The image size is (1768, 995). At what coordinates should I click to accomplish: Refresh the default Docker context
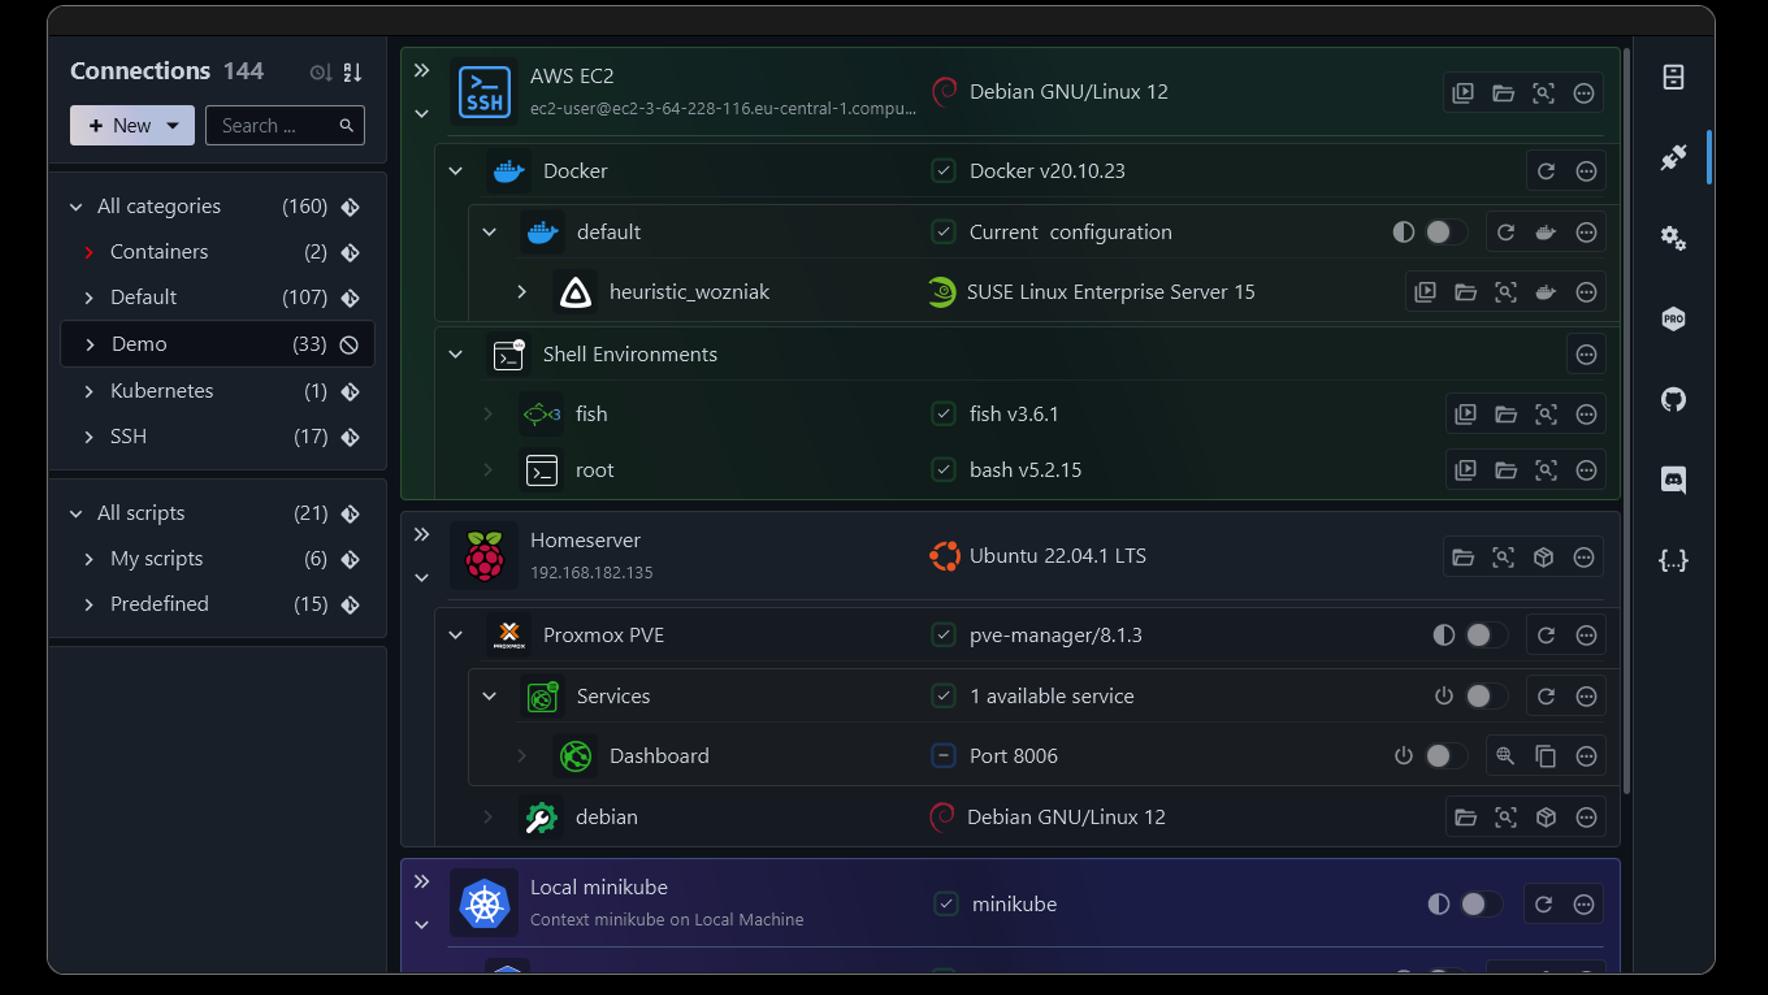[x=1506, y=232]
